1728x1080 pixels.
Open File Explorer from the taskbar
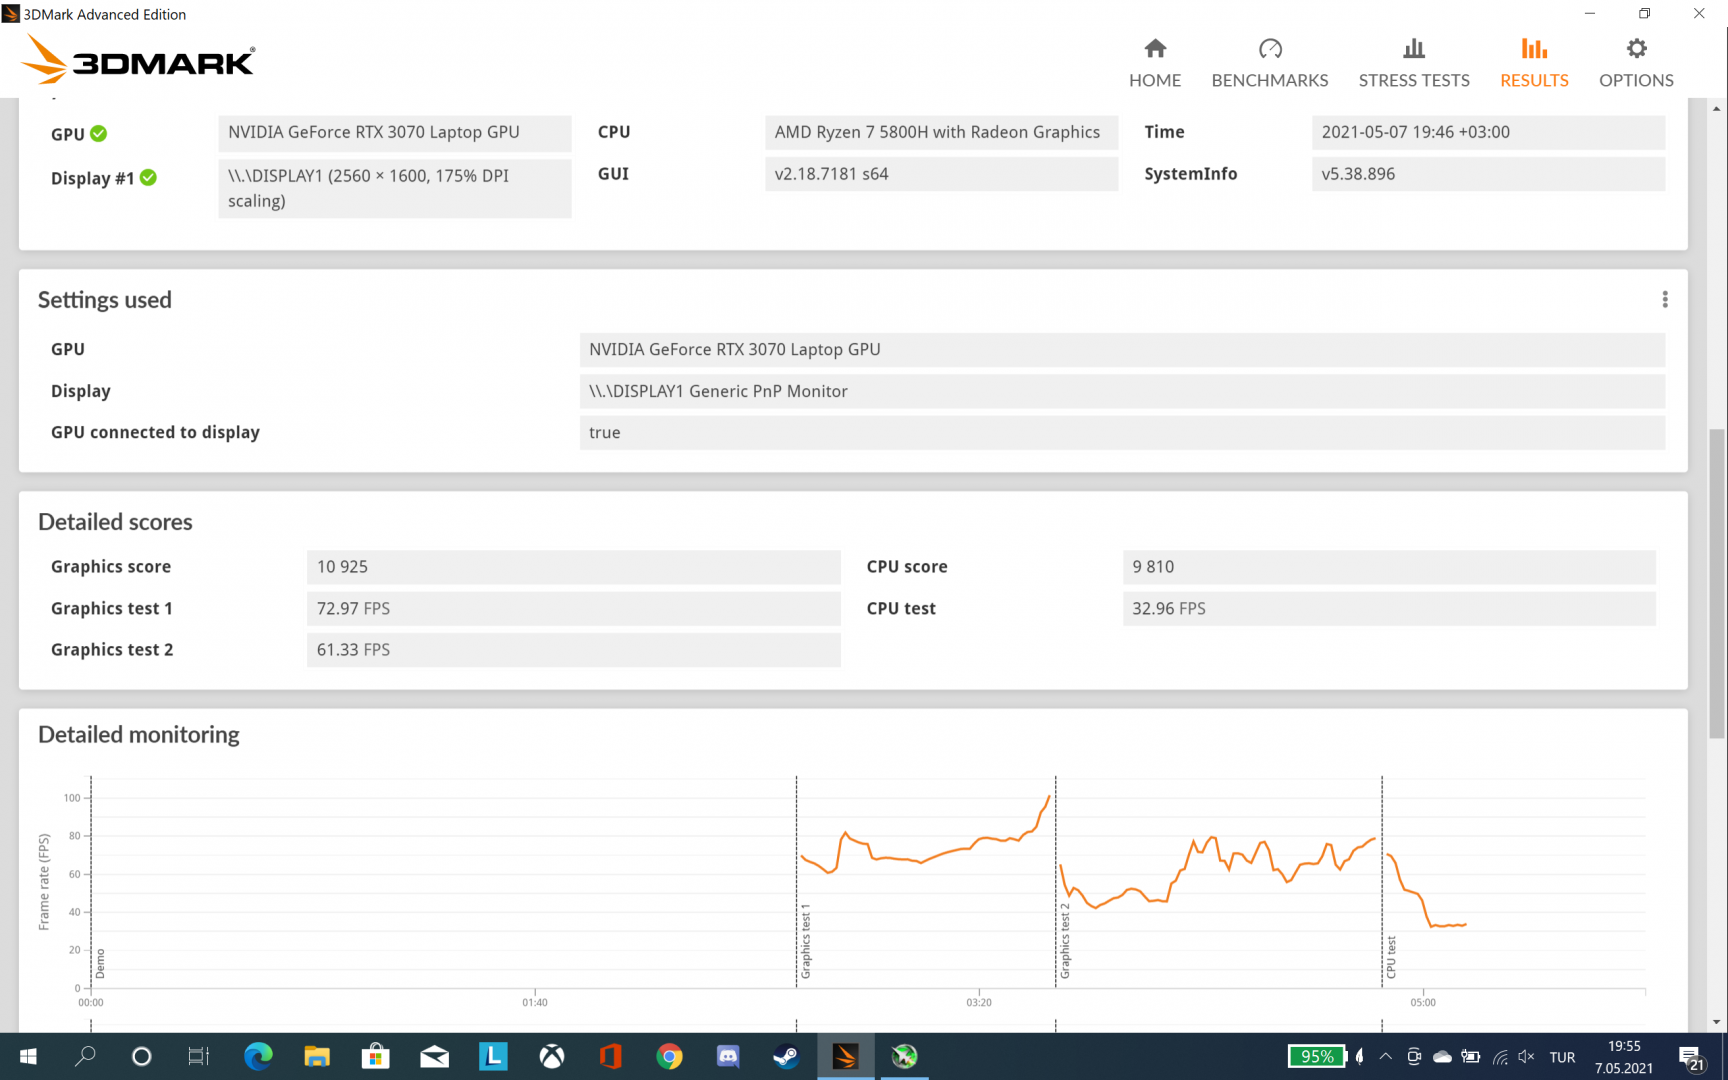317,1056
